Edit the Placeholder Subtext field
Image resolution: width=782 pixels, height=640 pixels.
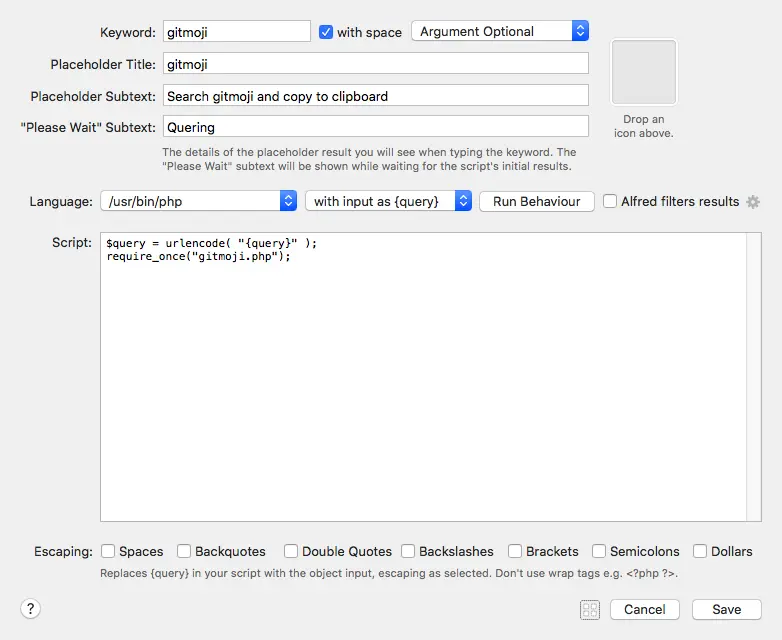click(376, 95)
